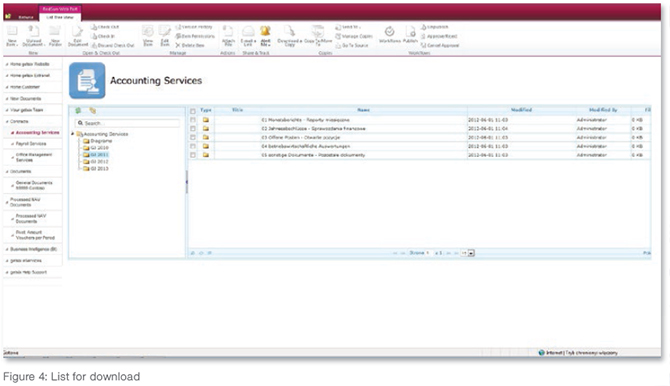Click the Edit Document ribbon icon
The image size is (670, 386).
(x=78, y=31)
